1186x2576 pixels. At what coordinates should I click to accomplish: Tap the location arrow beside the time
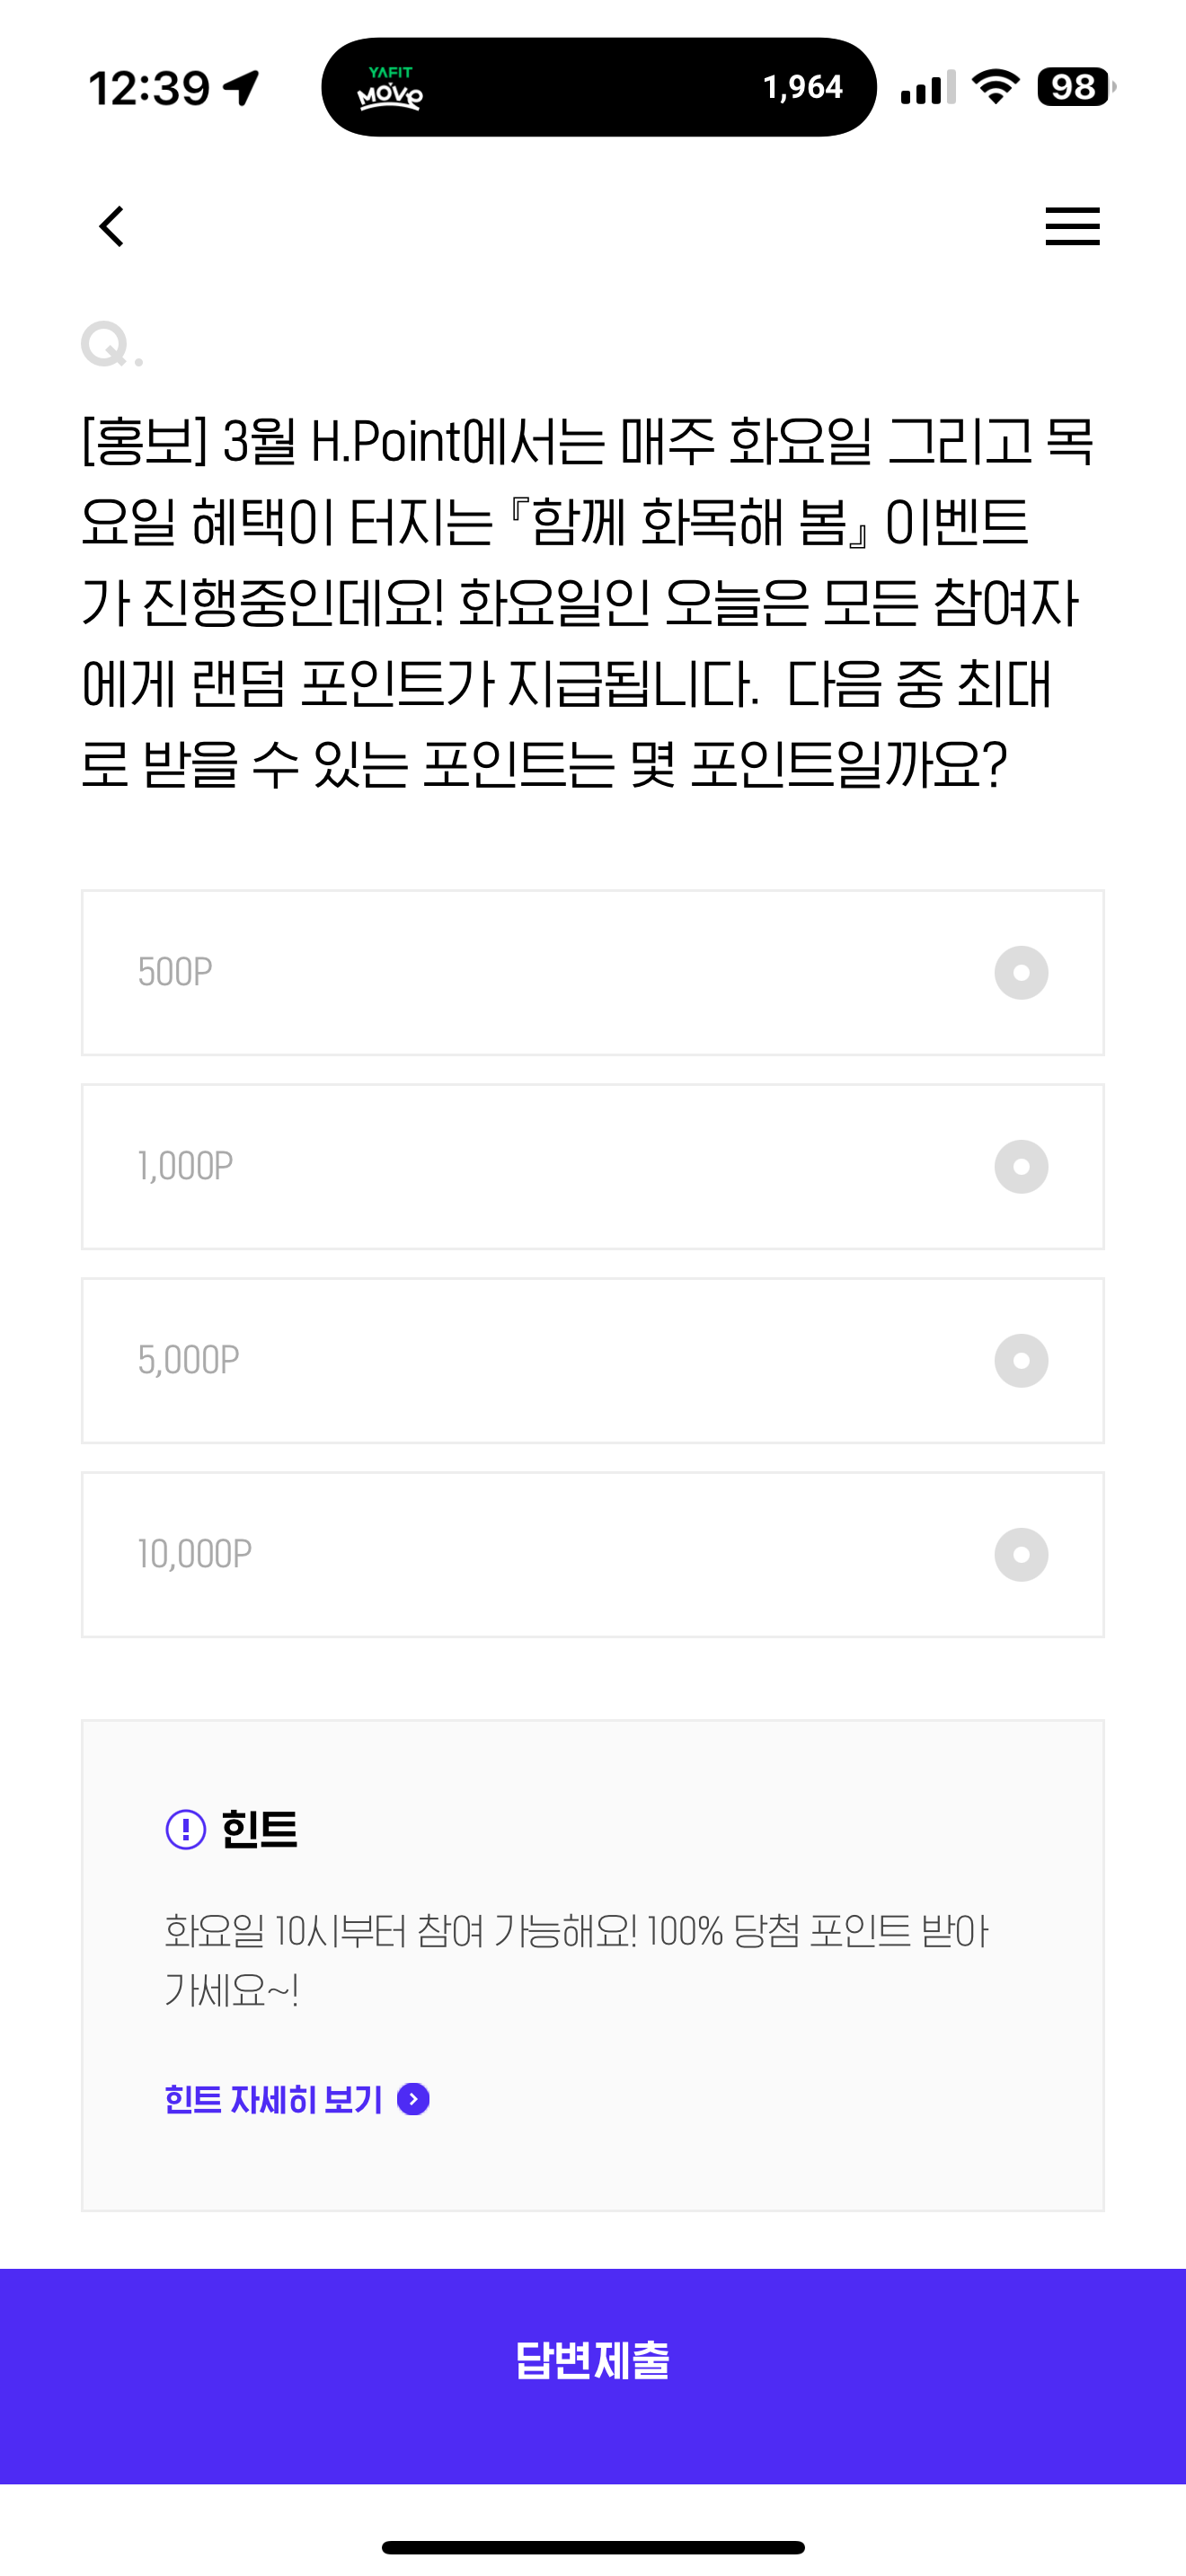pyautogui.click(x=241, y=88)
